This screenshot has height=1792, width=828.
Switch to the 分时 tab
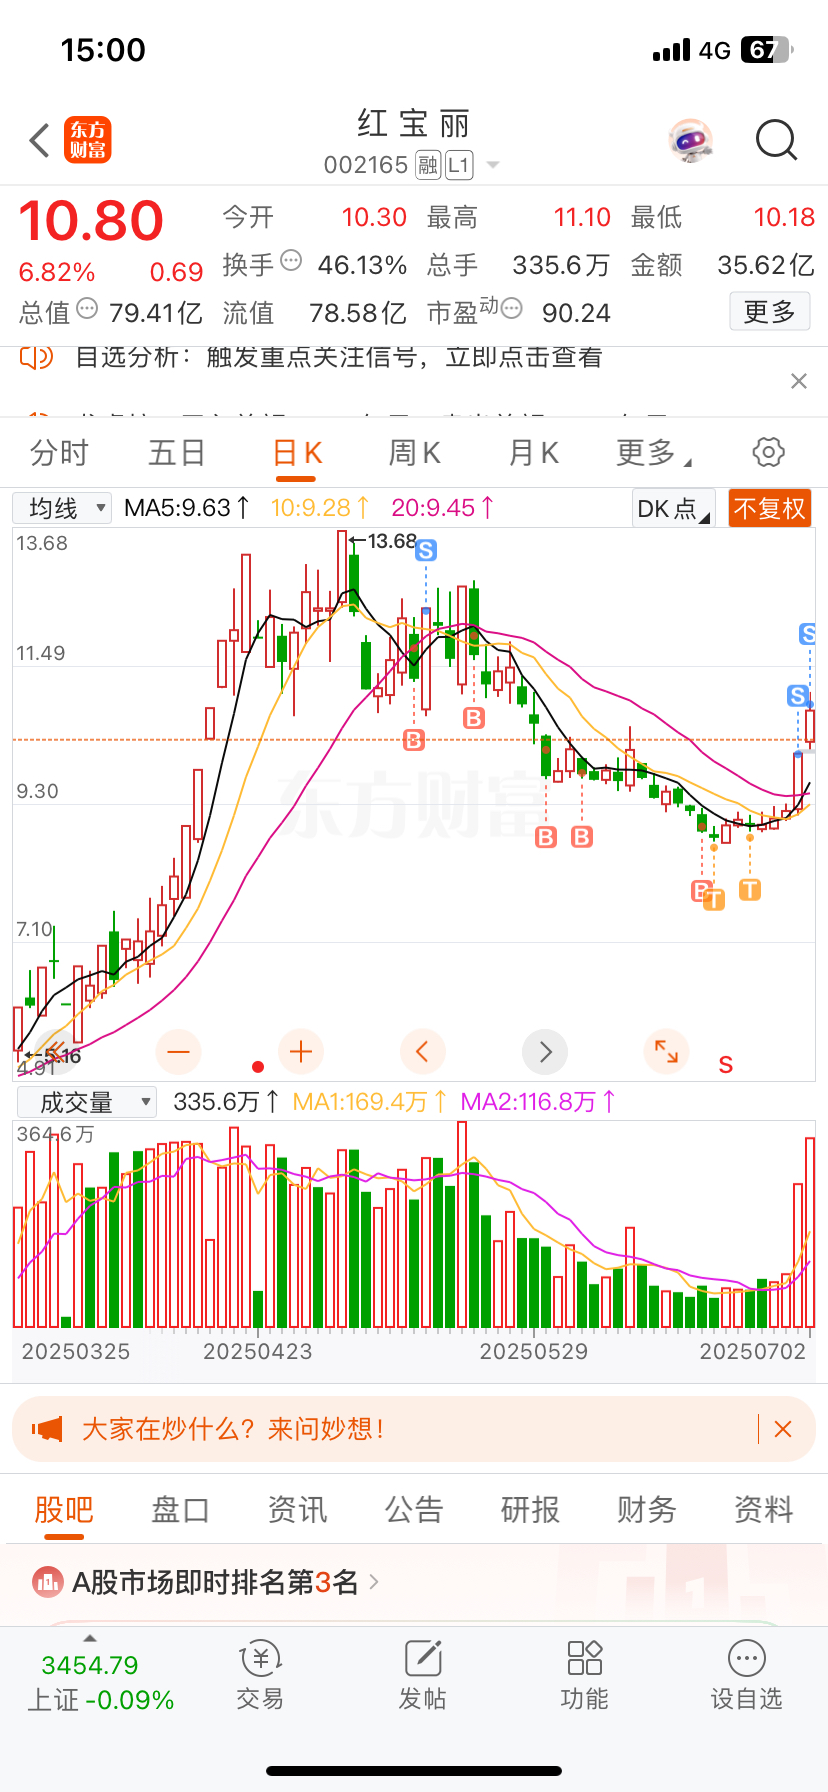tap(59, 453)
